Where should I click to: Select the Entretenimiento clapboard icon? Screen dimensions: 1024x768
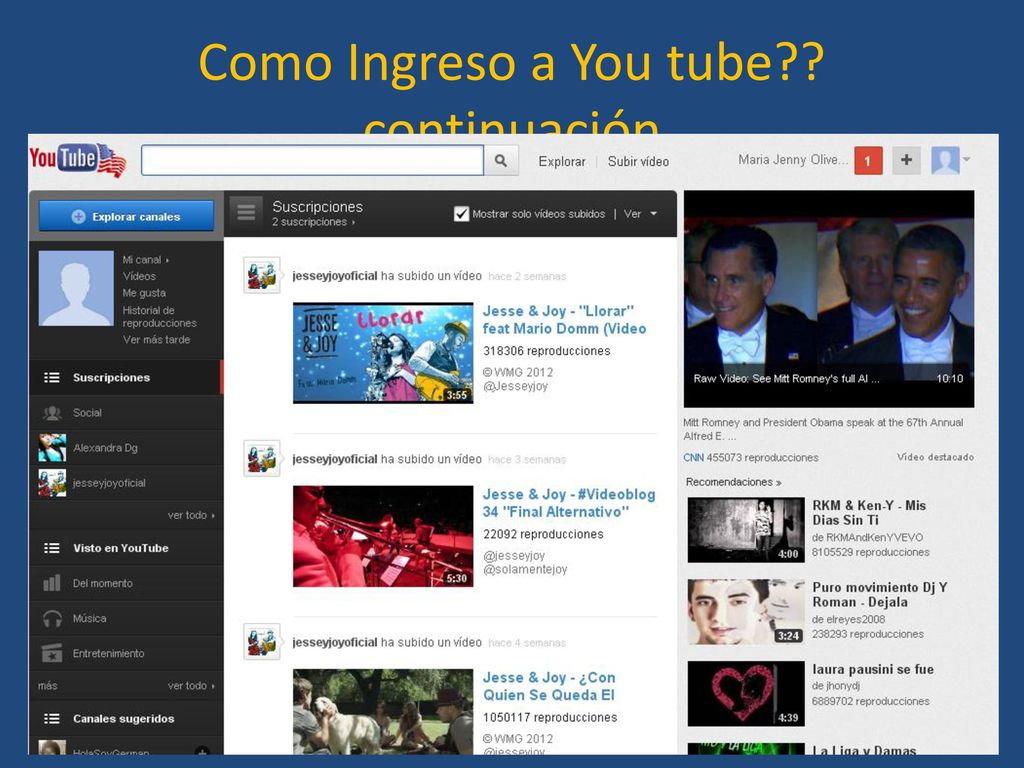coord(52,653)
